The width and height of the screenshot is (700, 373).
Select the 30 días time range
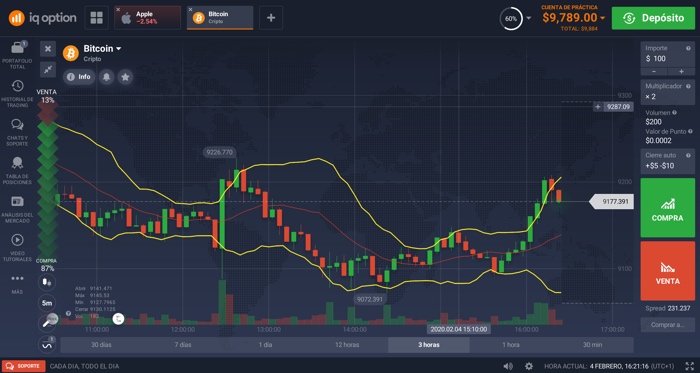tap(101, 345)
